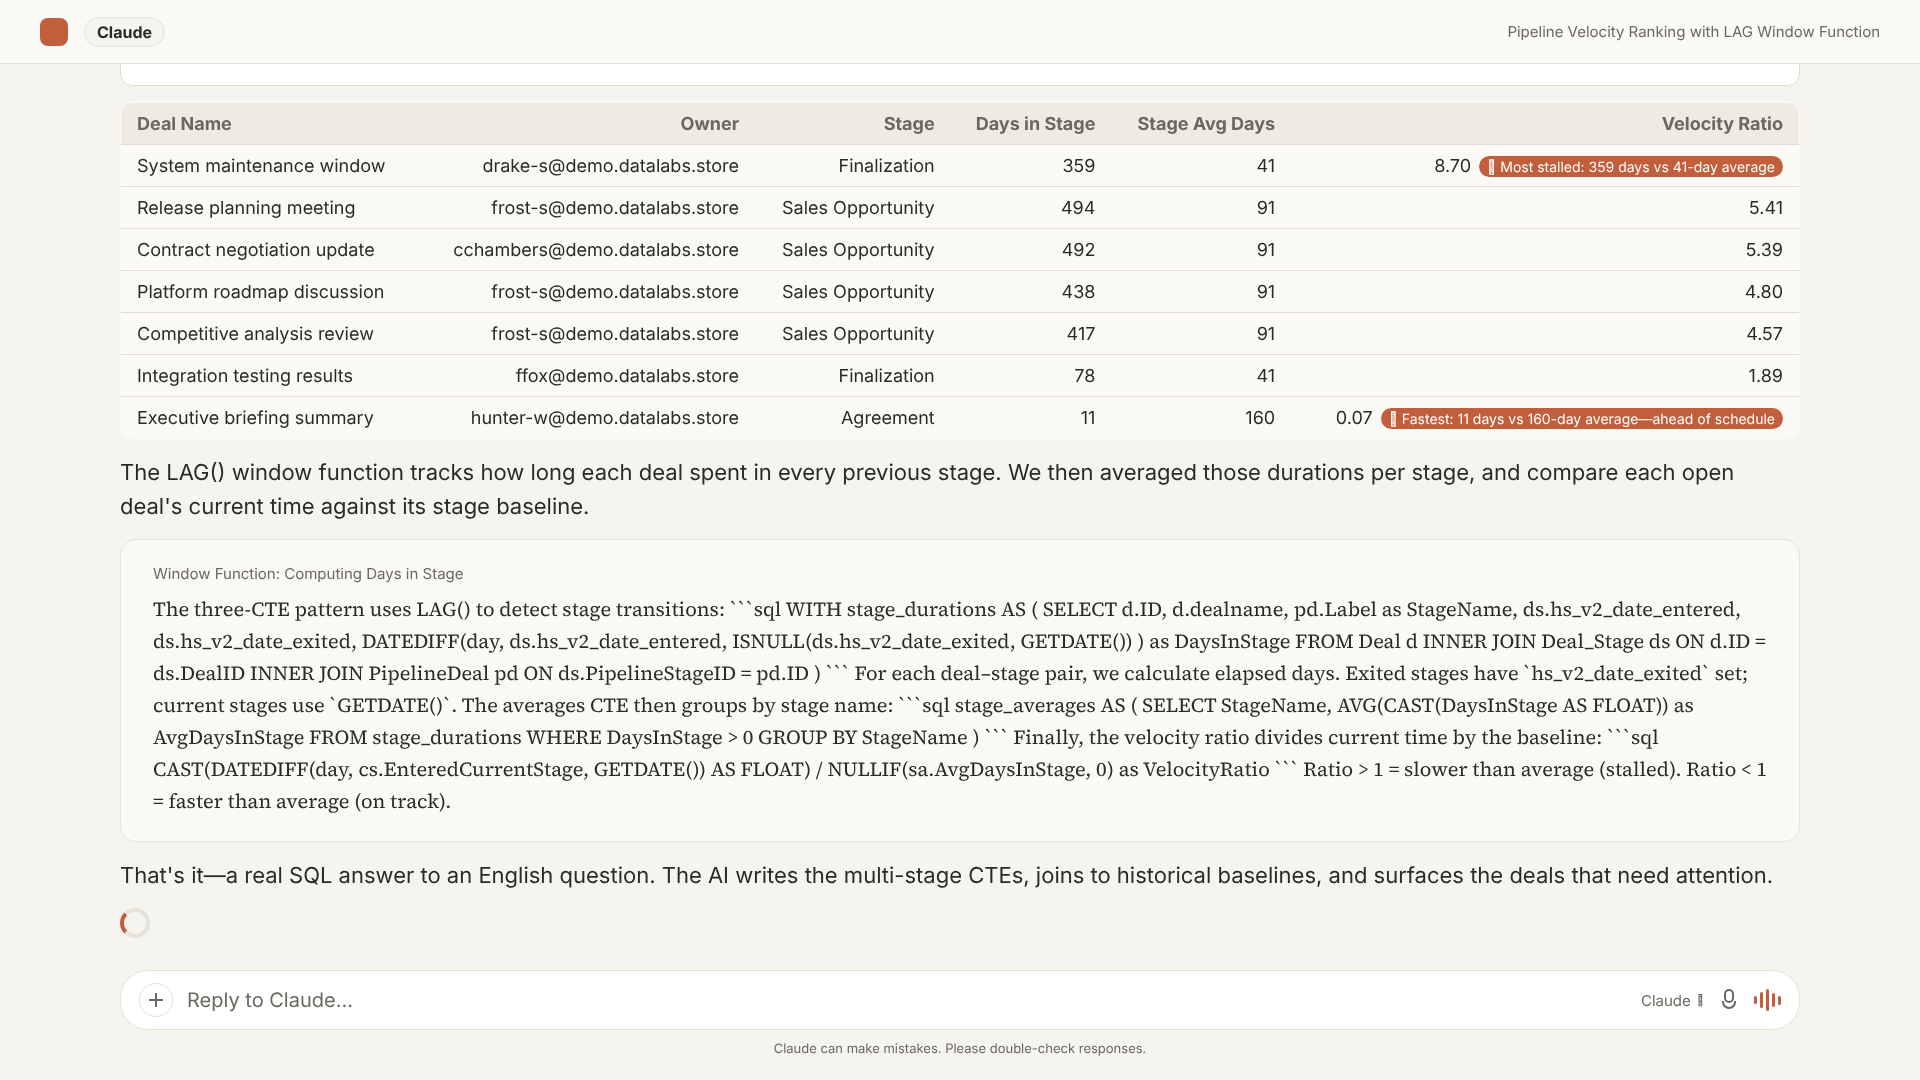Image resolution: width=1920 pixels, height=1080 pixels.
Task: Click the 1.89 velocity ratio value
Action: coord(1765,376)
